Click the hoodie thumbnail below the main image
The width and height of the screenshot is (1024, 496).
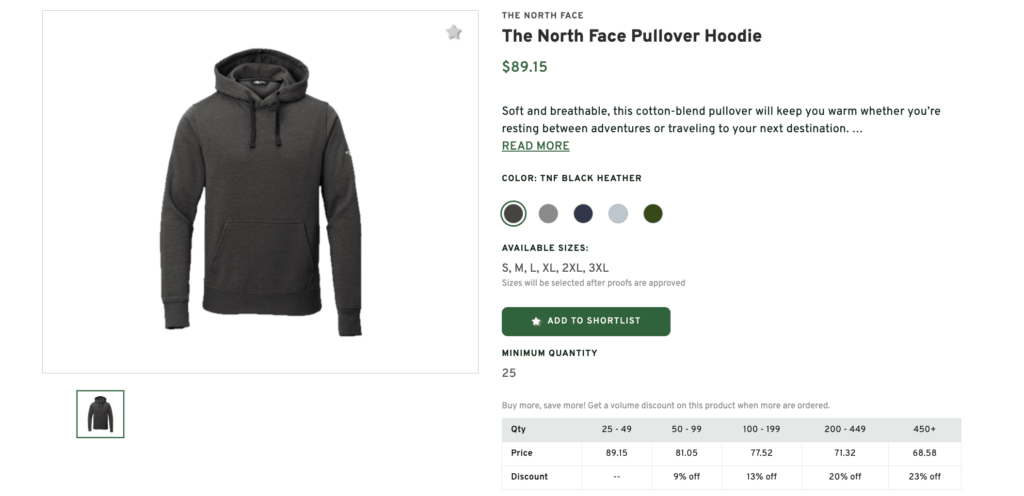pyautogui.click(x=100, y=414)
